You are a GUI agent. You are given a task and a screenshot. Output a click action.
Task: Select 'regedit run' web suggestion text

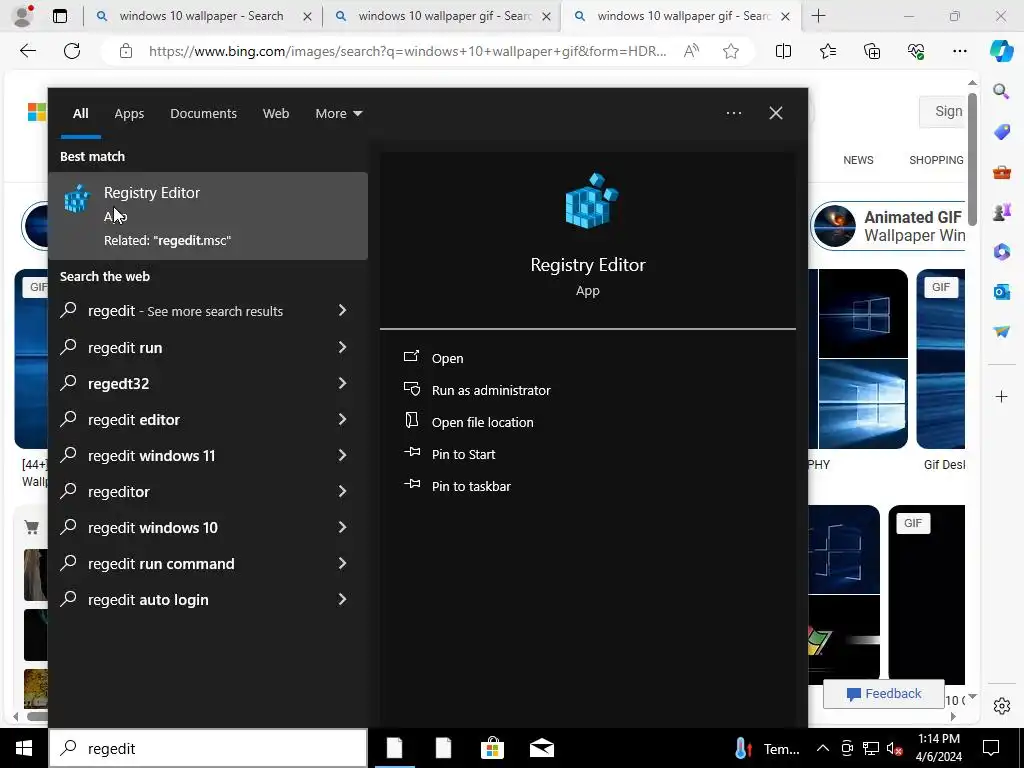coord(125,347)
